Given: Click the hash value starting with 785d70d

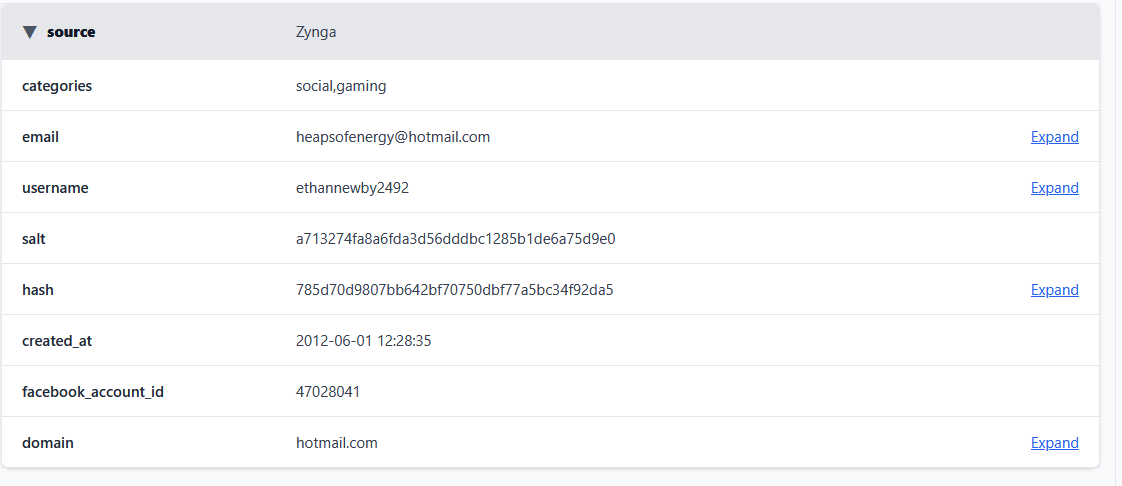Looking at the screenshot, I should [x=454, y=290].
